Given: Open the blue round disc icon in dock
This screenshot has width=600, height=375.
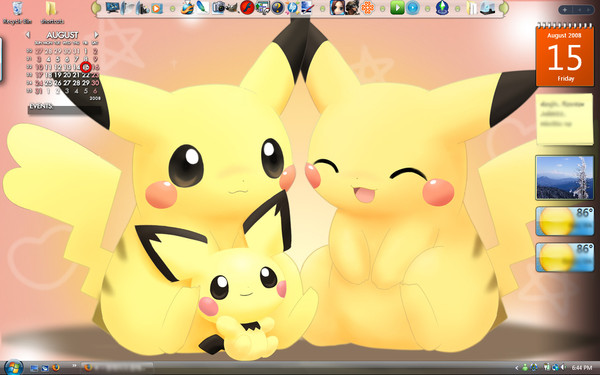Looking at the screenshot, I should pos(412,8).
